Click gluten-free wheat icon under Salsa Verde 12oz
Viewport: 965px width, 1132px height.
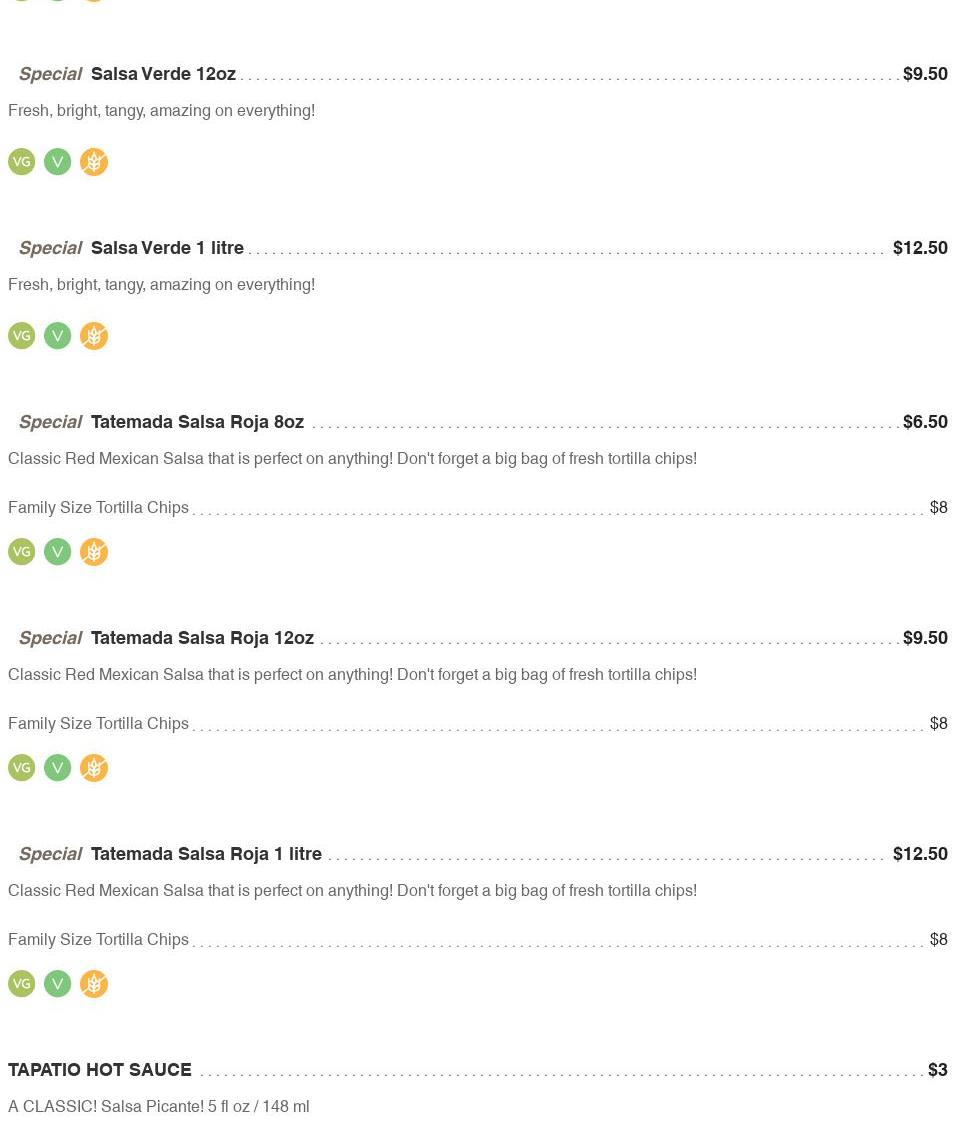[94, 162]
